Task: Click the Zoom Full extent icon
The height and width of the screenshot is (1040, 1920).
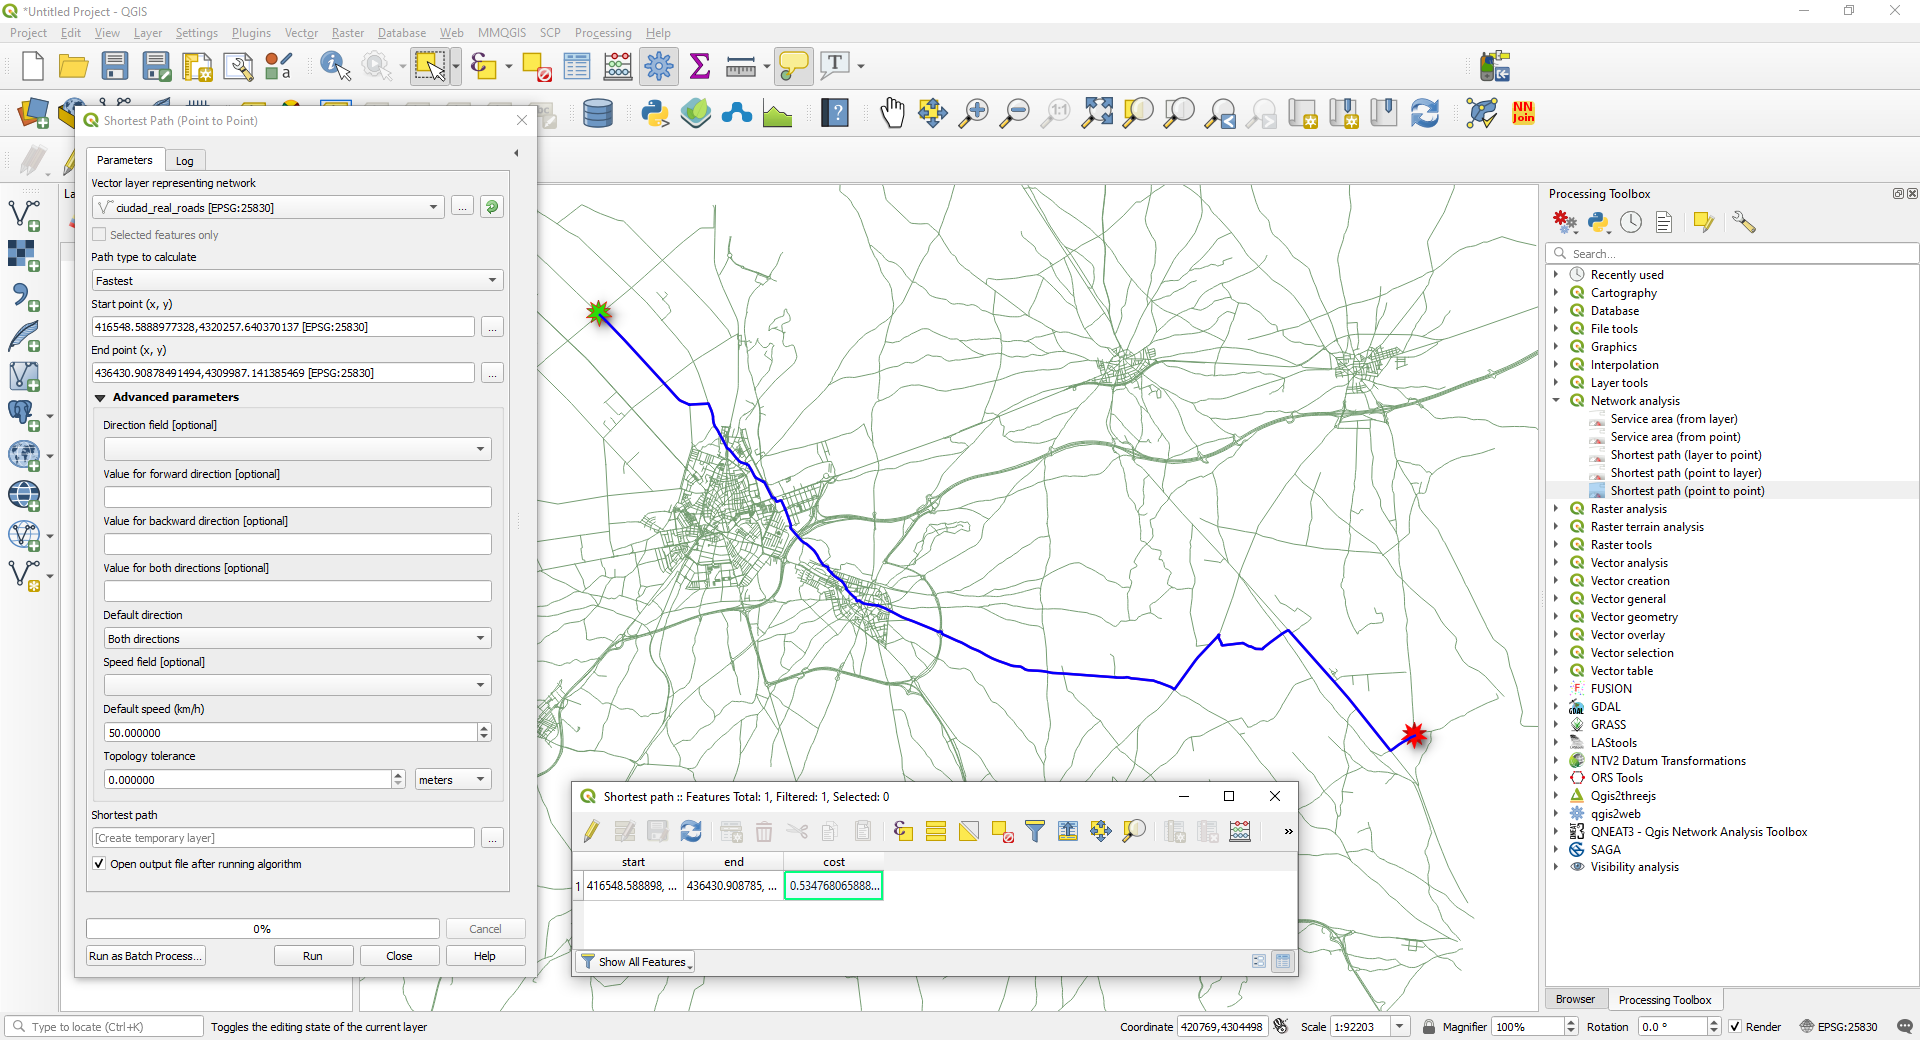Action: [1097, 112]
